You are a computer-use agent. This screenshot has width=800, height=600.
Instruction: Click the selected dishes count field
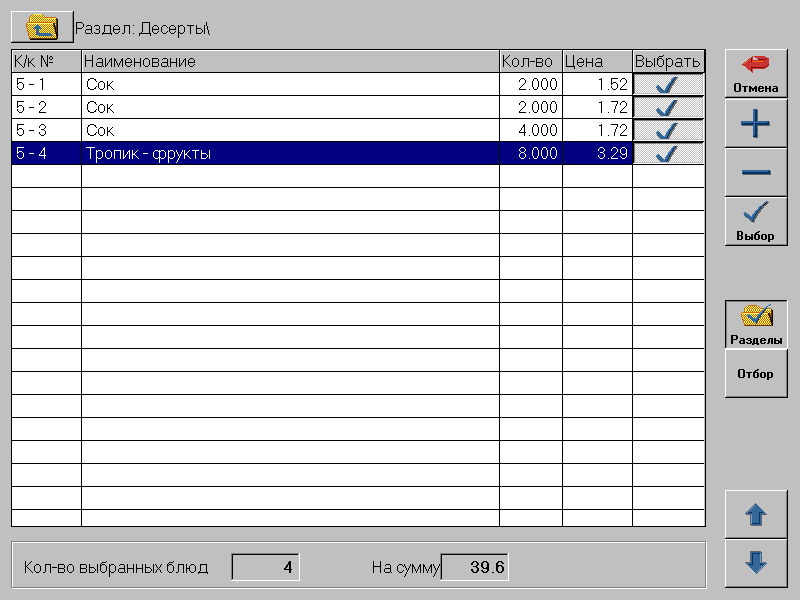pyautogui.click(x=265, y=567)
